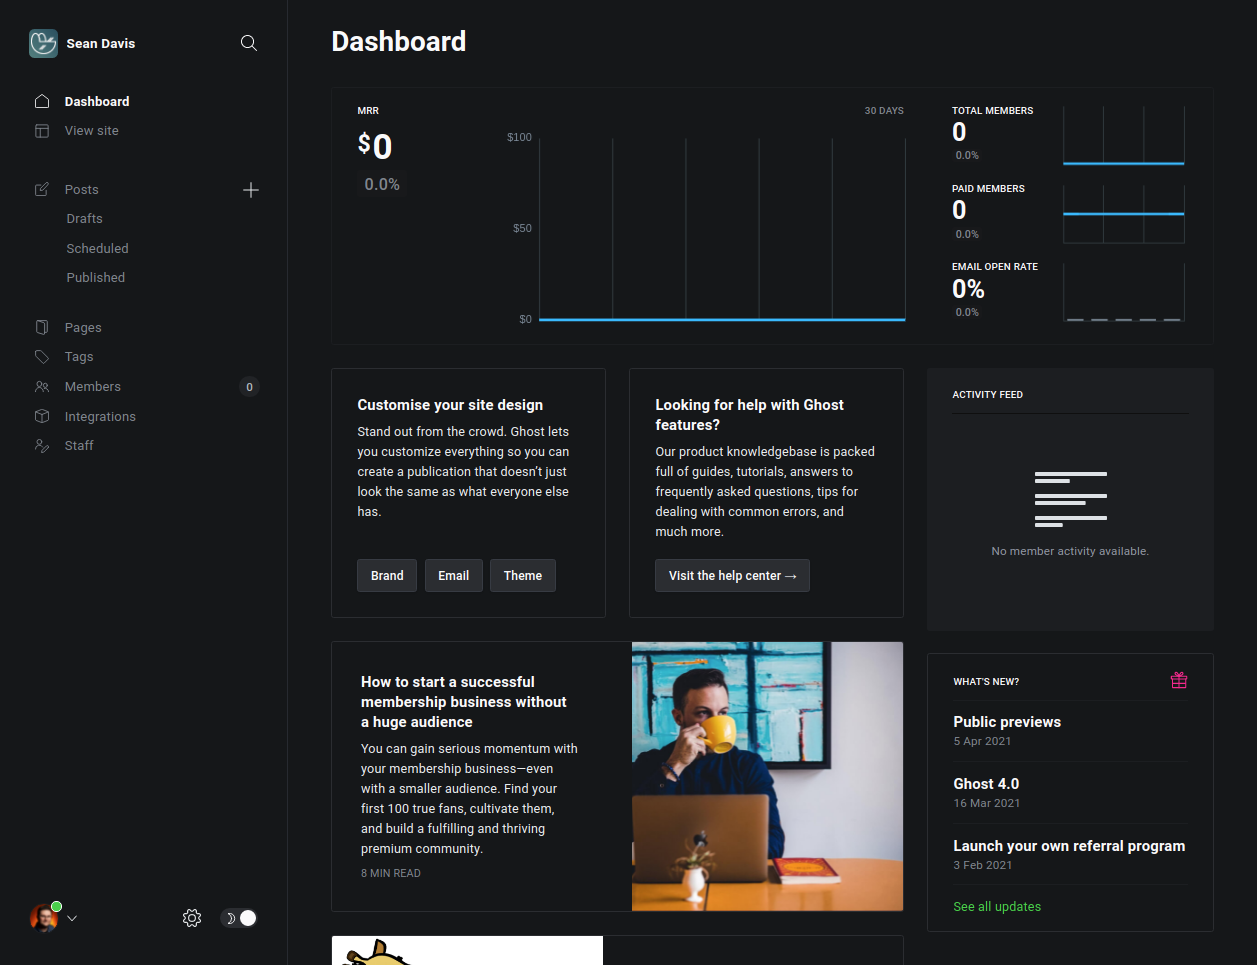Switch to light mode with the theme toggle
This screenshot has width=1257, height=965.
238,917
